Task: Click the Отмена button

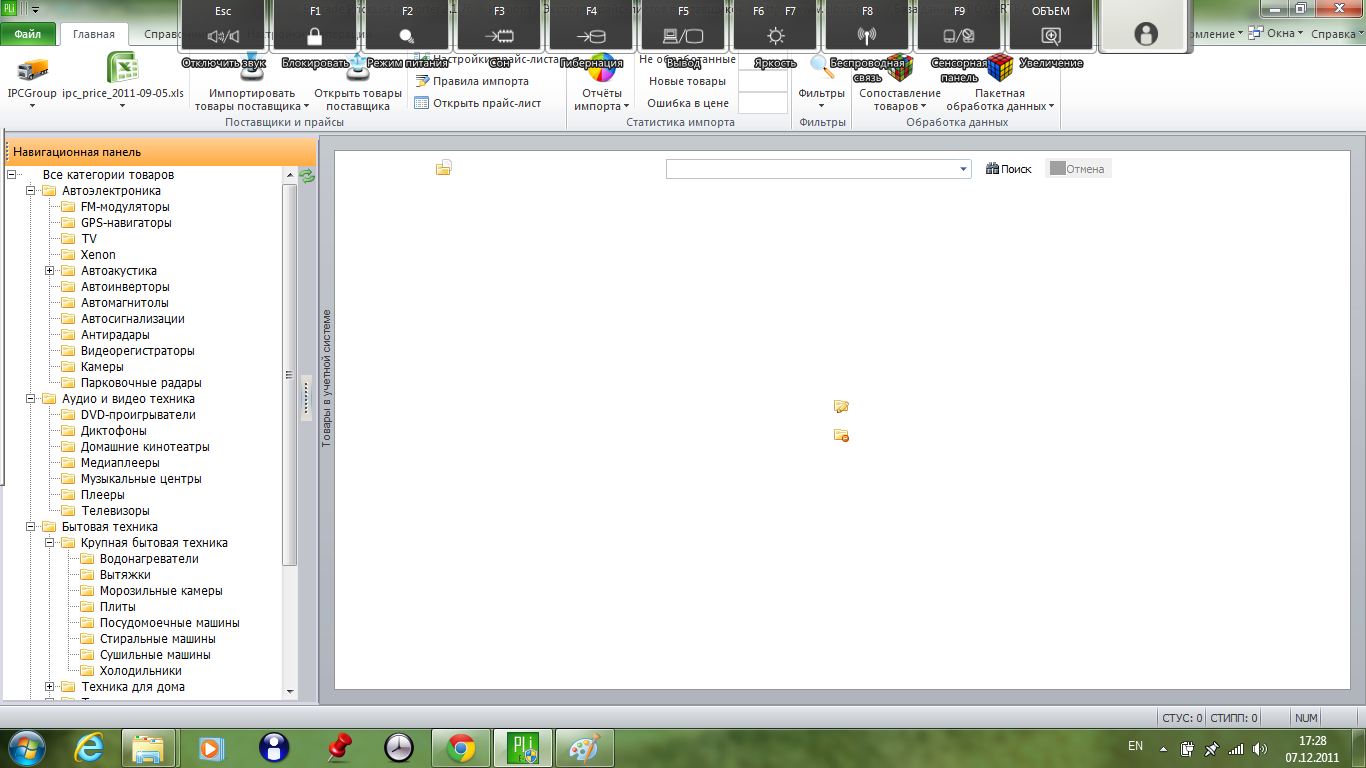Action: [1078, 169]
